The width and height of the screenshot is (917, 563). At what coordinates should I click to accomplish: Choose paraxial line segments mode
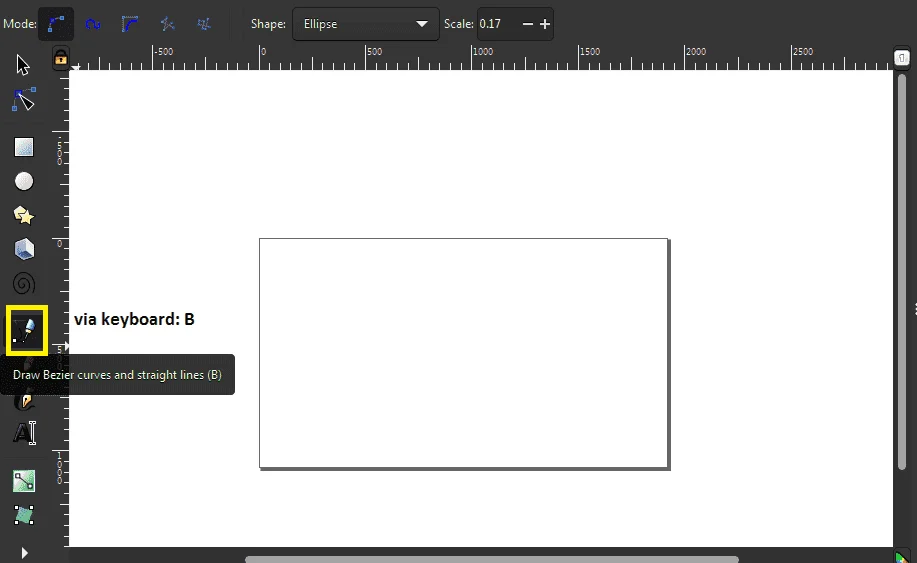click(204, 24)
